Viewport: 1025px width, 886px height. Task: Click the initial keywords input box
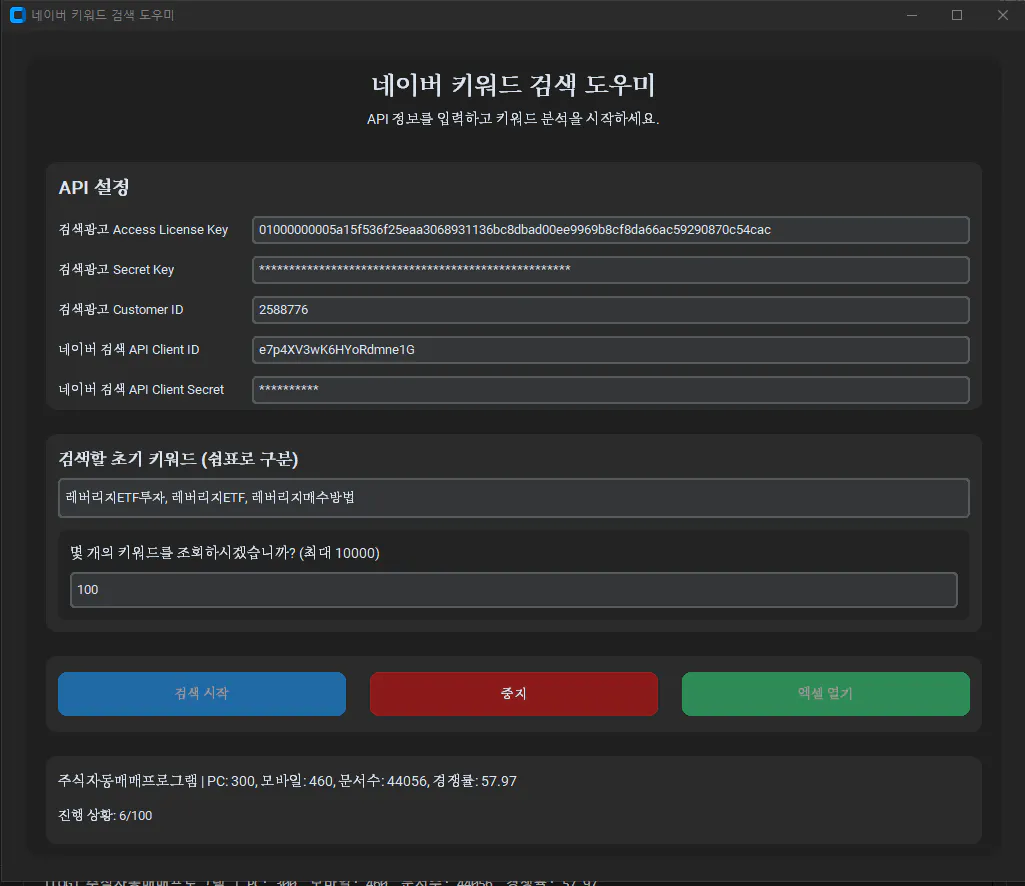[x=514, y=498]
